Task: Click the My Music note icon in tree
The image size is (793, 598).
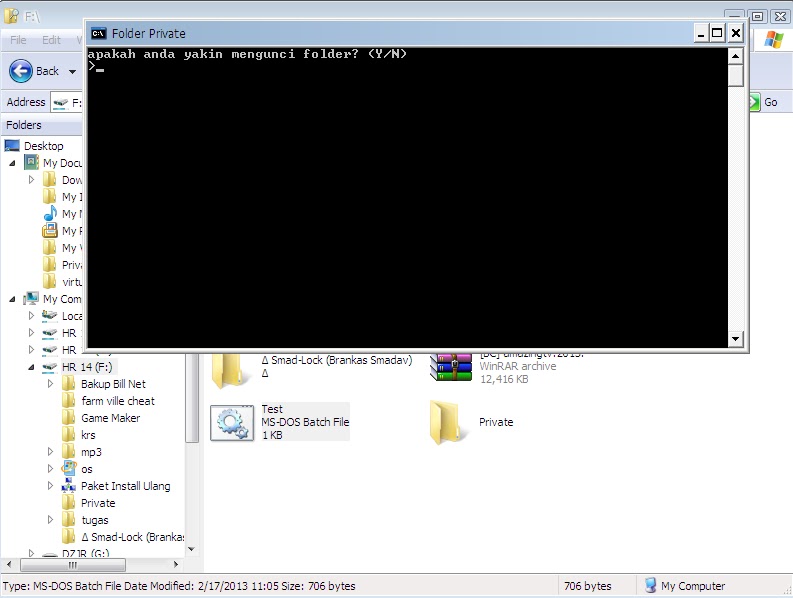Action: tap(50, 213)
